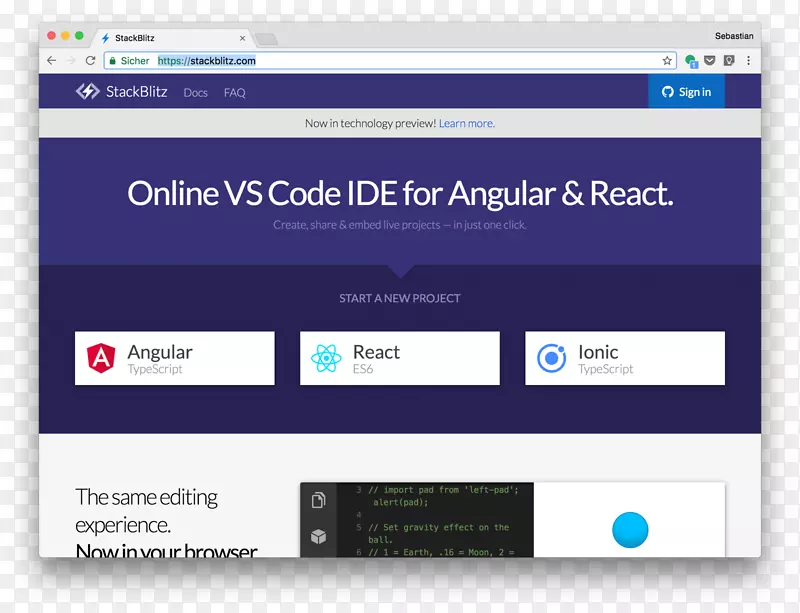Click the green extension icon with badge
The height and width of the screenshot is (613, 800).
click(x=691, y=61)
